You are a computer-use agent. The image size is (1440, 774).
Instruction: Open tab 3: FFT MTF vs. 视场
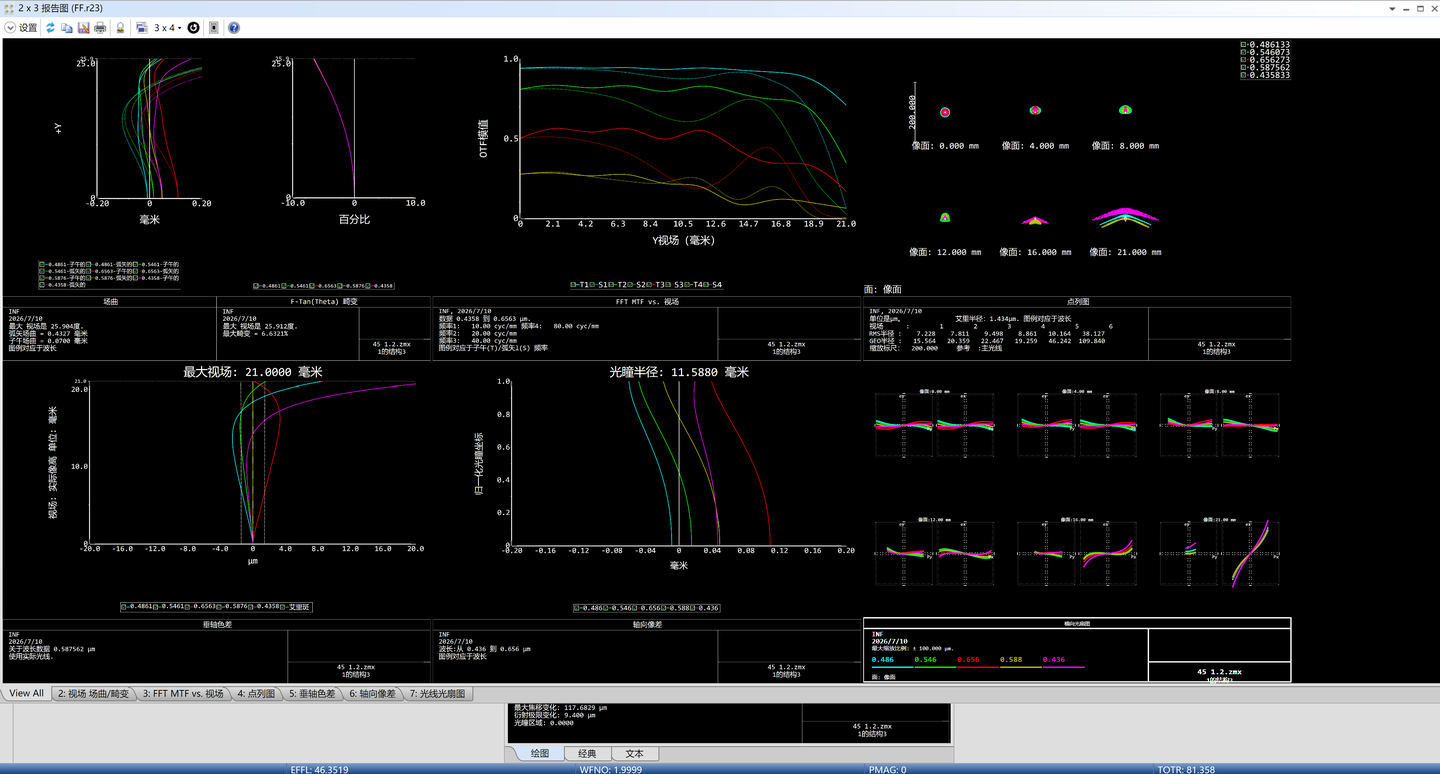tap(183, 693)
